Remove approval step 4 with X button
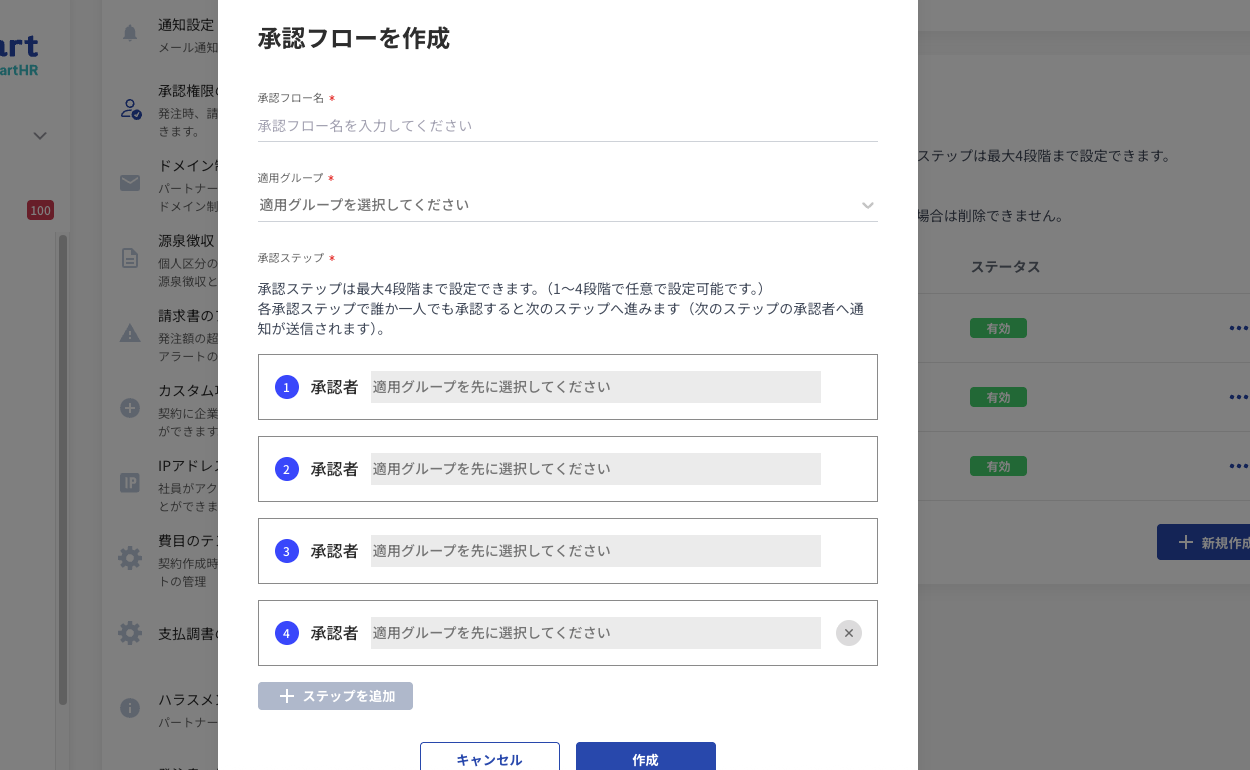The height and width of the screenshot is (770, 1250). [x=848, y=633]
